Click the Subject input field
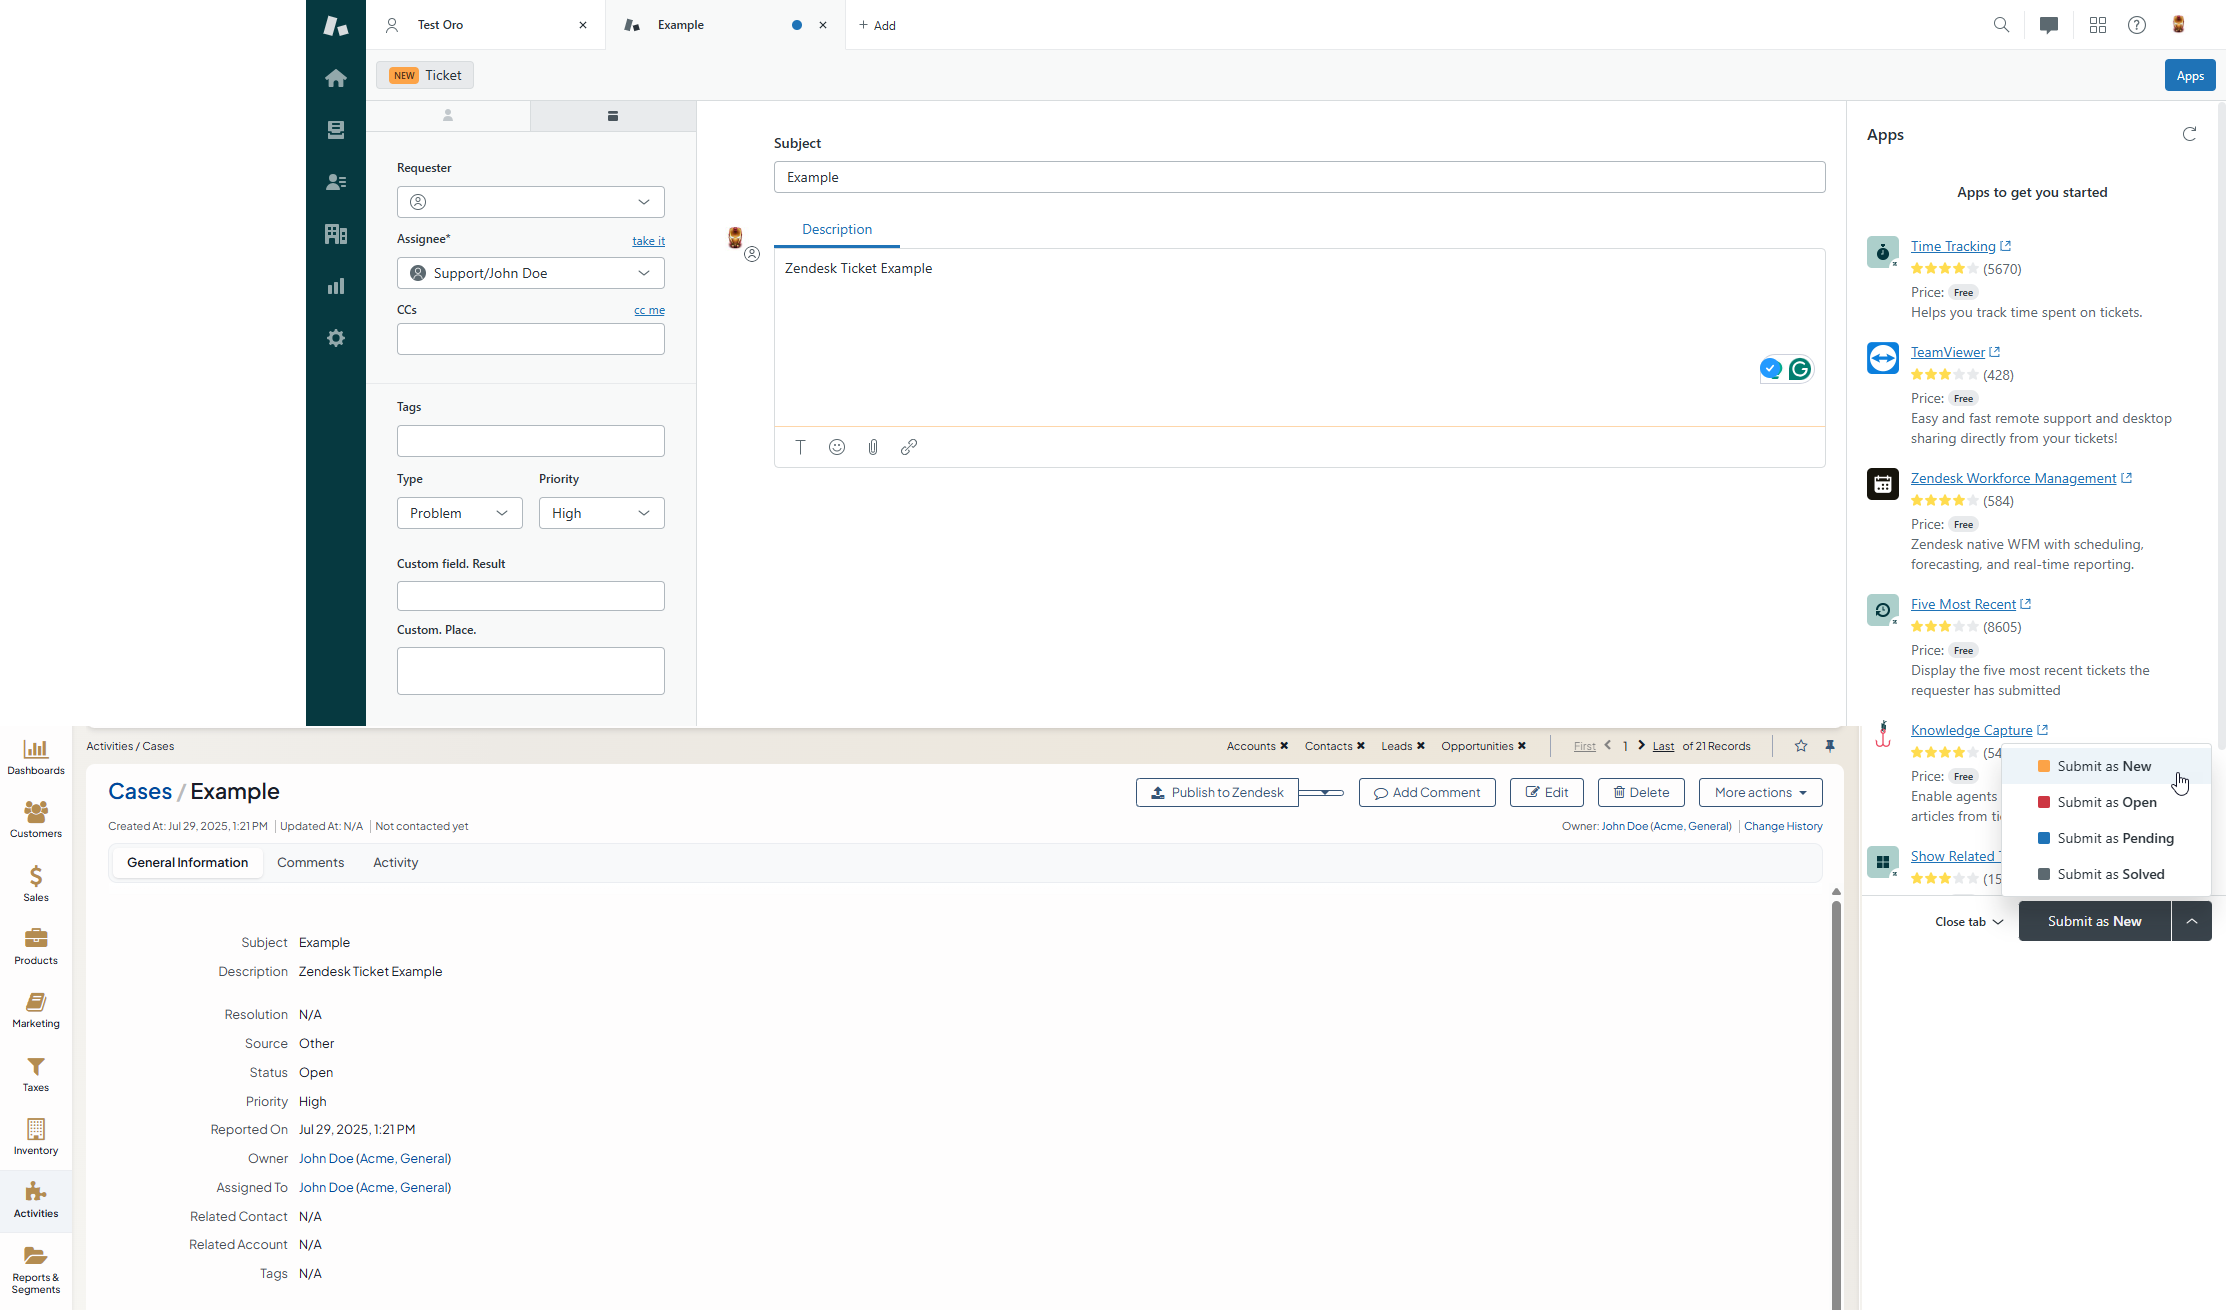The width and height of the screenshot is (2226, 1310). pos(1299,177)
